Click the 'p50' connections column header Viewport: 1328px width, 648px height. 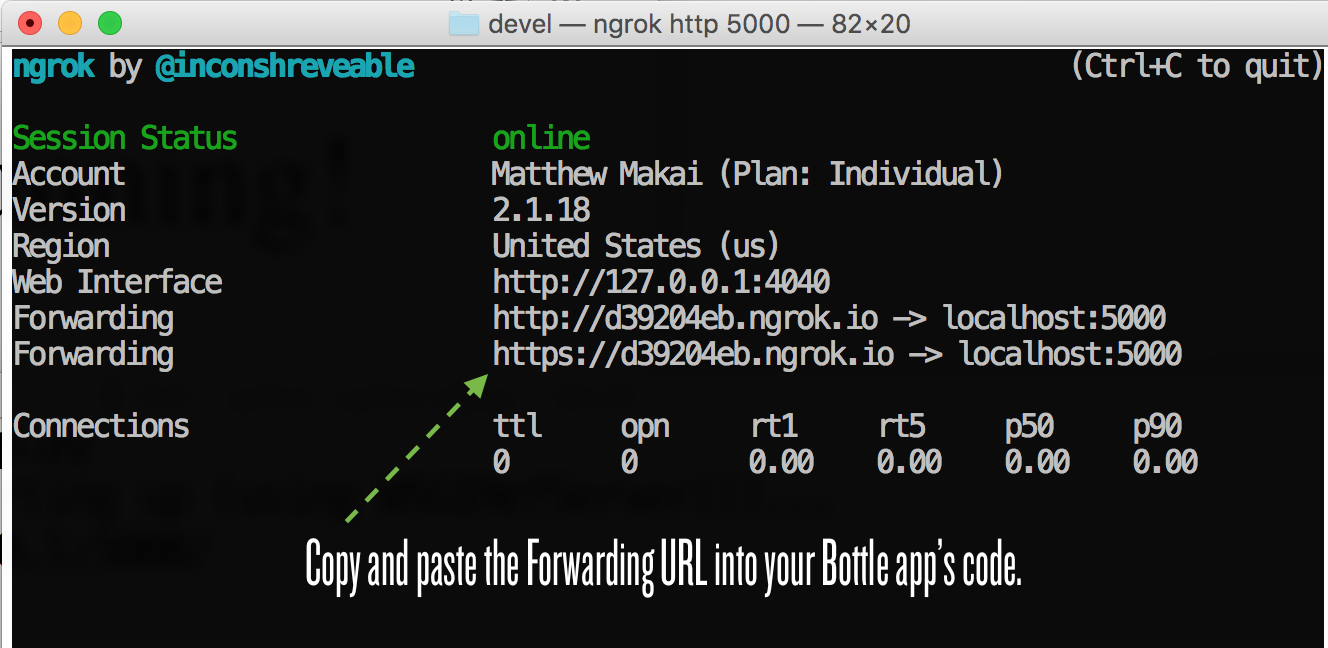(1030, 428)
